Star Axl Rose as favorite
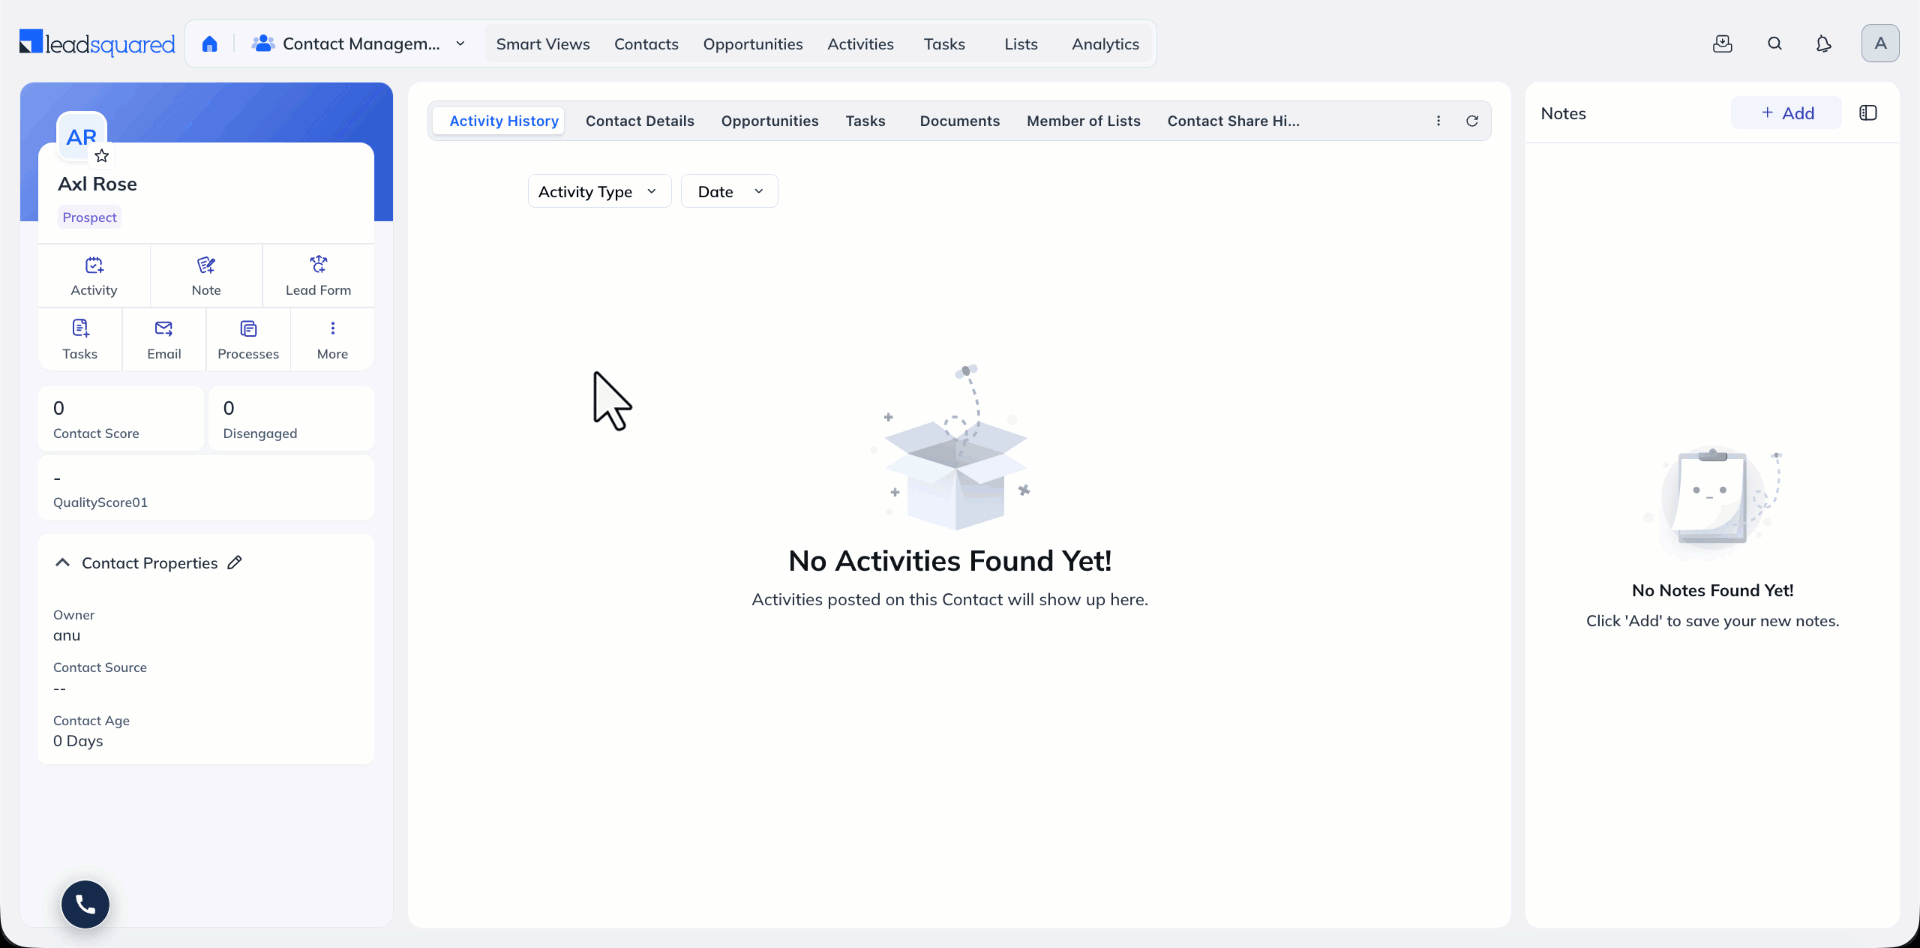The height and width of the screenshot is (948, 1920). 102,156
